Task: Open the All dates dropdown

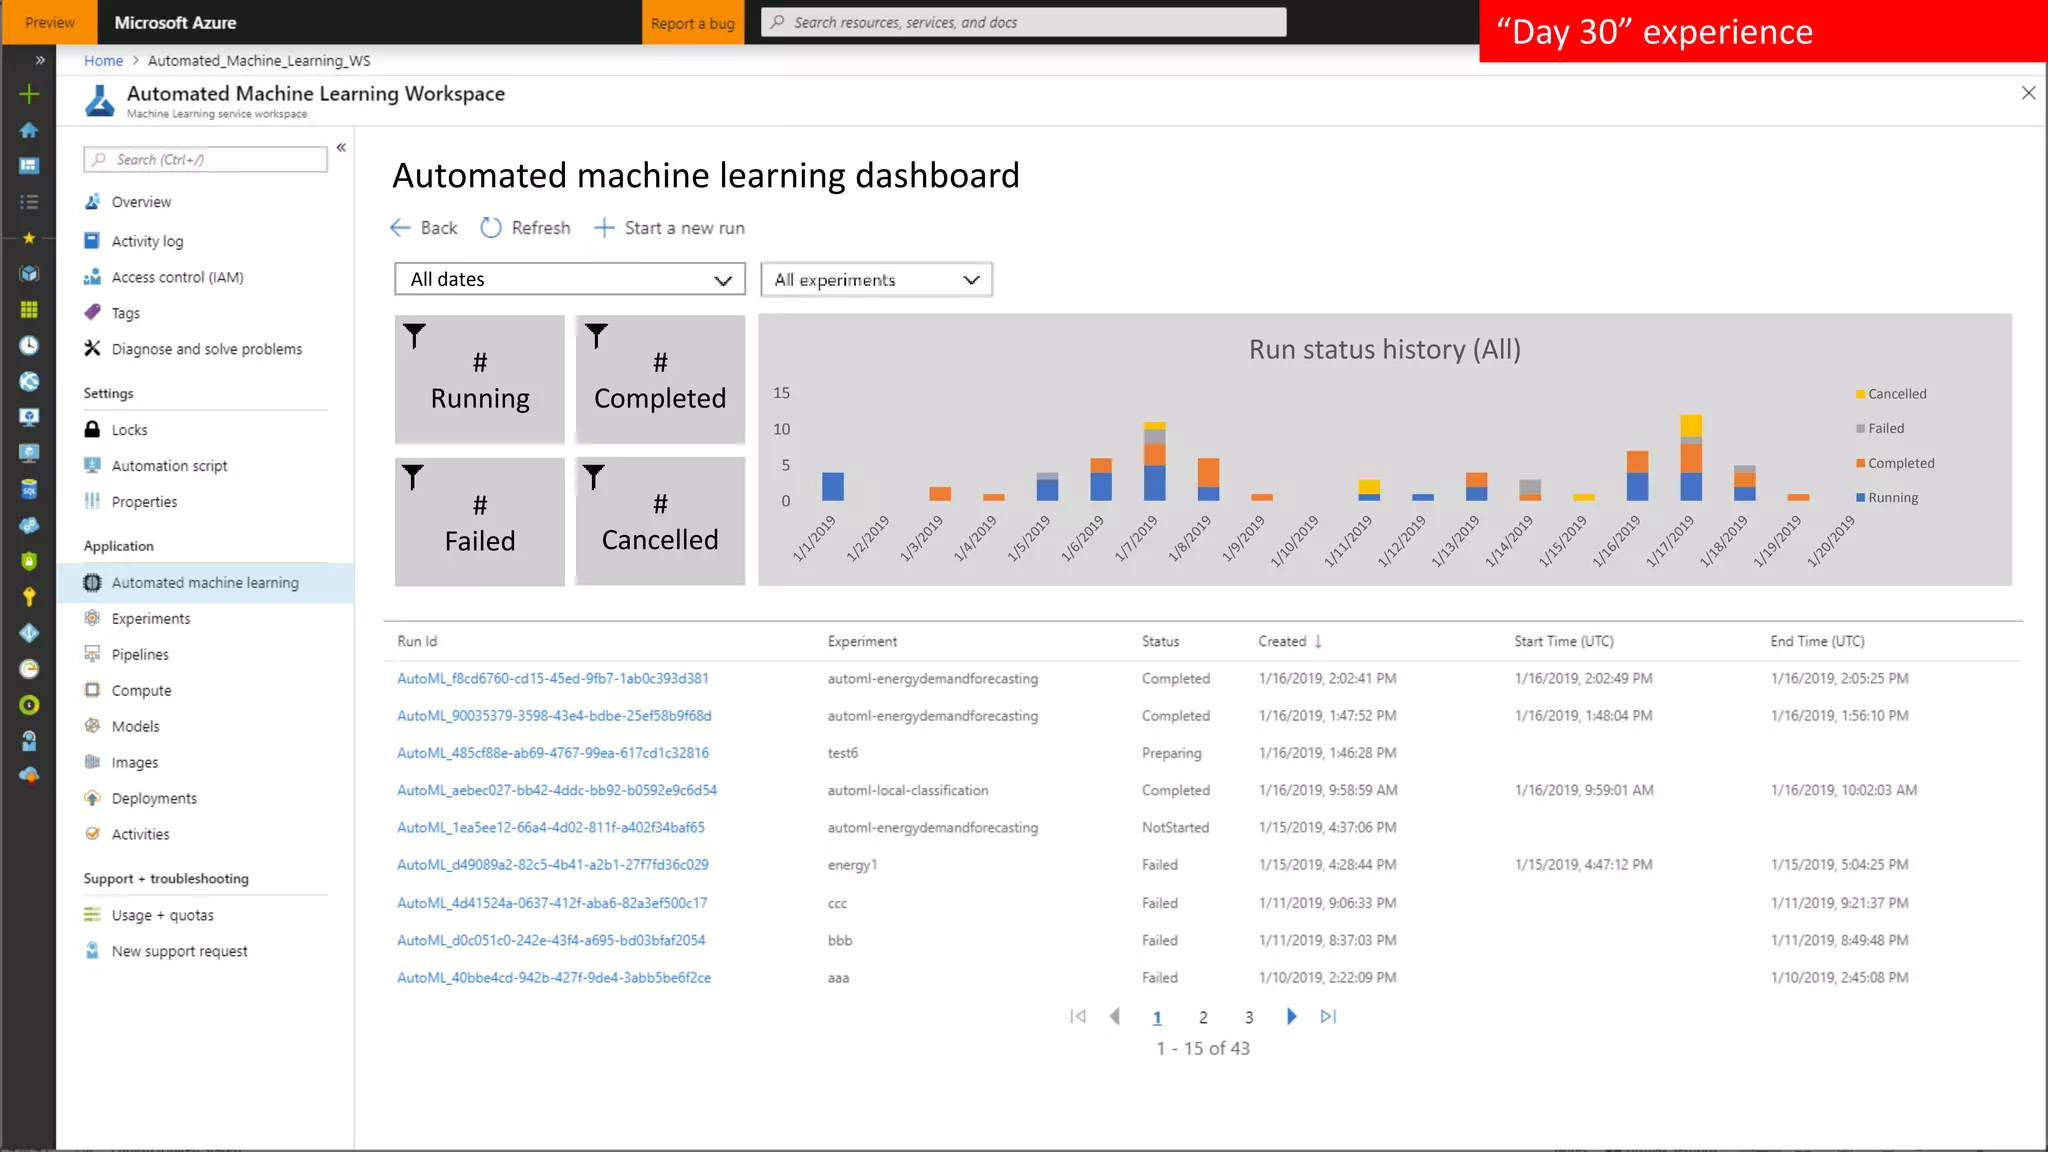Action: [x=570, y=280]
